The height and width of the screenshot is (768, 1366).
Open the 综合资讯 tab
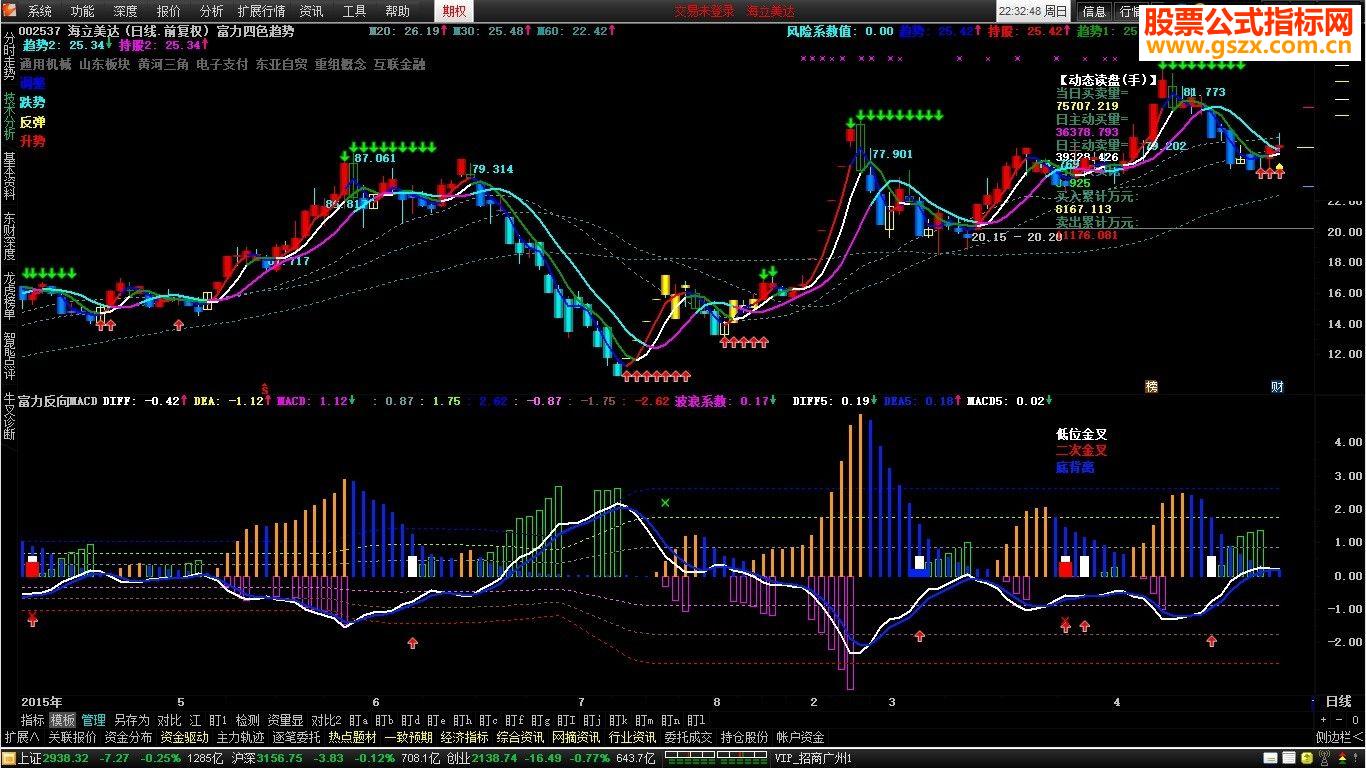click(x=520, y=737)
